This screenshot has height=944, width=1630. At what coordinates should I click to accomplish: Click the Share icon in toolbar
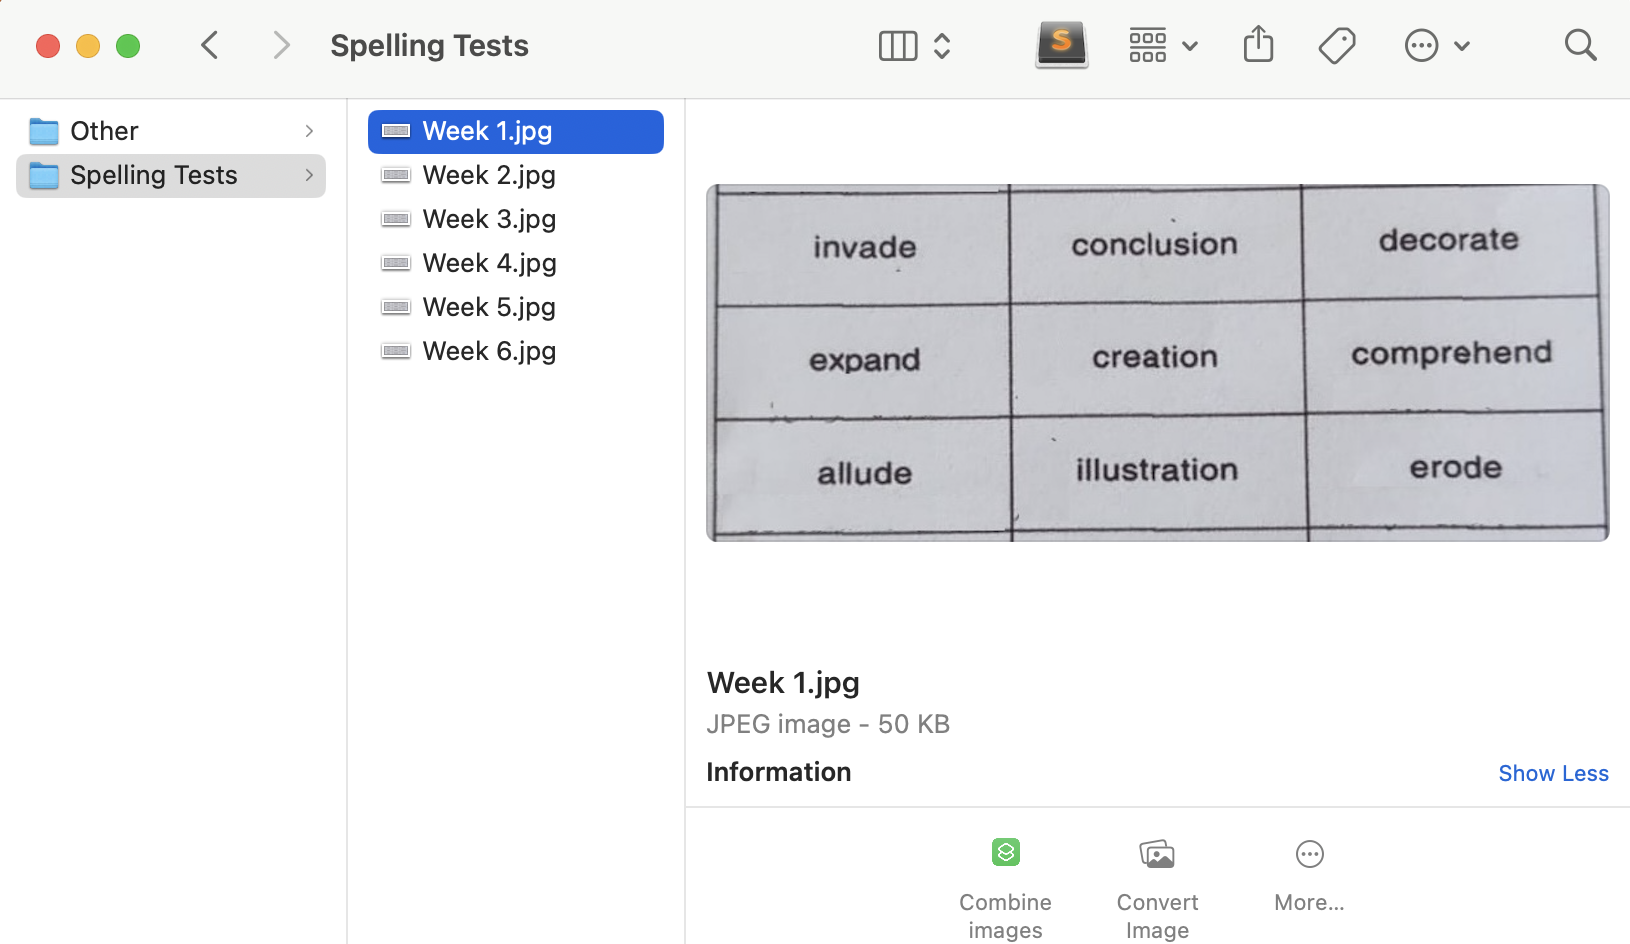pyautogui.click(x=1258, y=45)
